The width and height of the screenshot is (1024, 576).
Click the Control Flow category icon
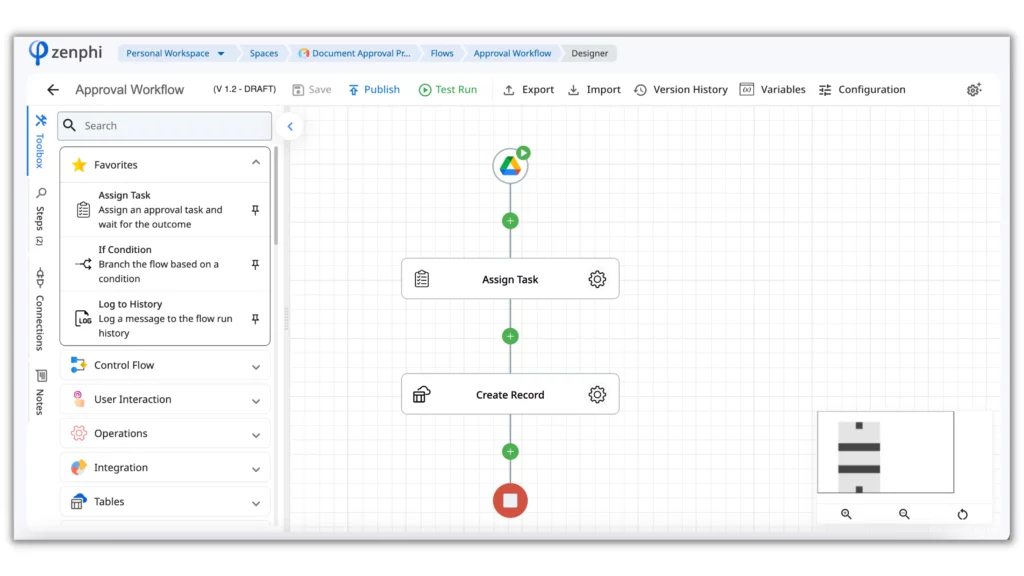pos(78,364)
